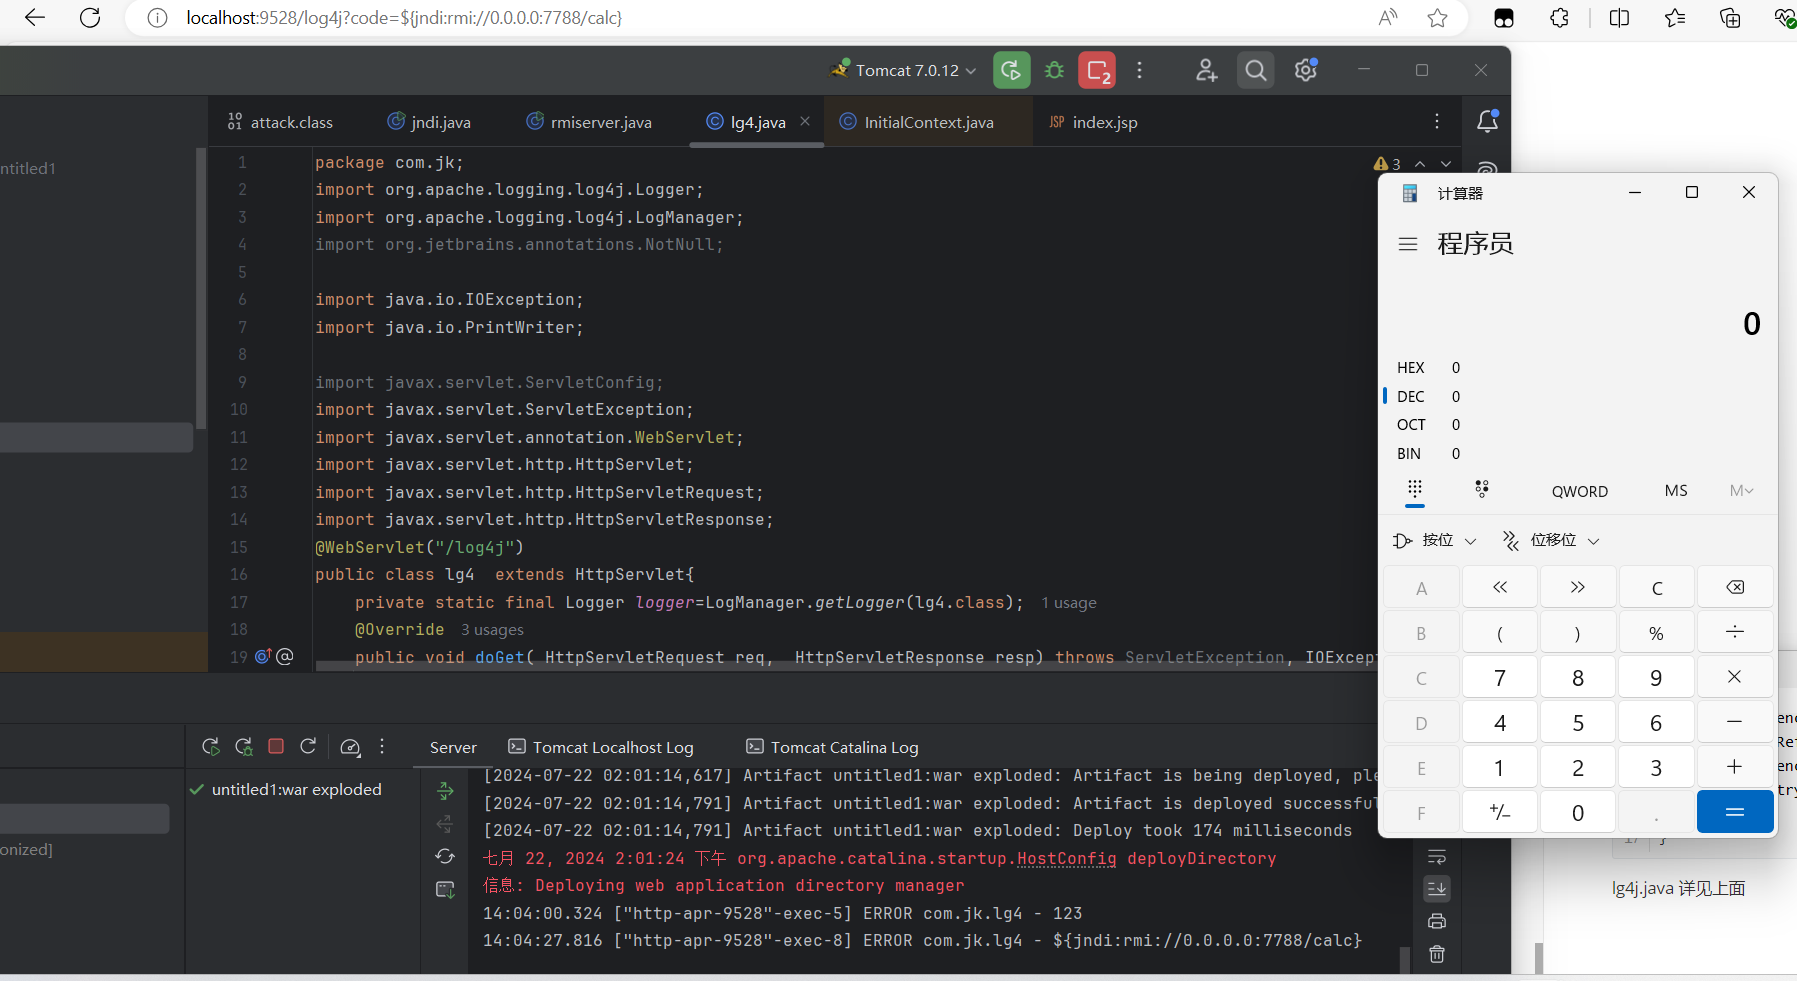Click the MS memory store button
This screenshot has width=1797, height=981.
click(x=1676, y=491)
